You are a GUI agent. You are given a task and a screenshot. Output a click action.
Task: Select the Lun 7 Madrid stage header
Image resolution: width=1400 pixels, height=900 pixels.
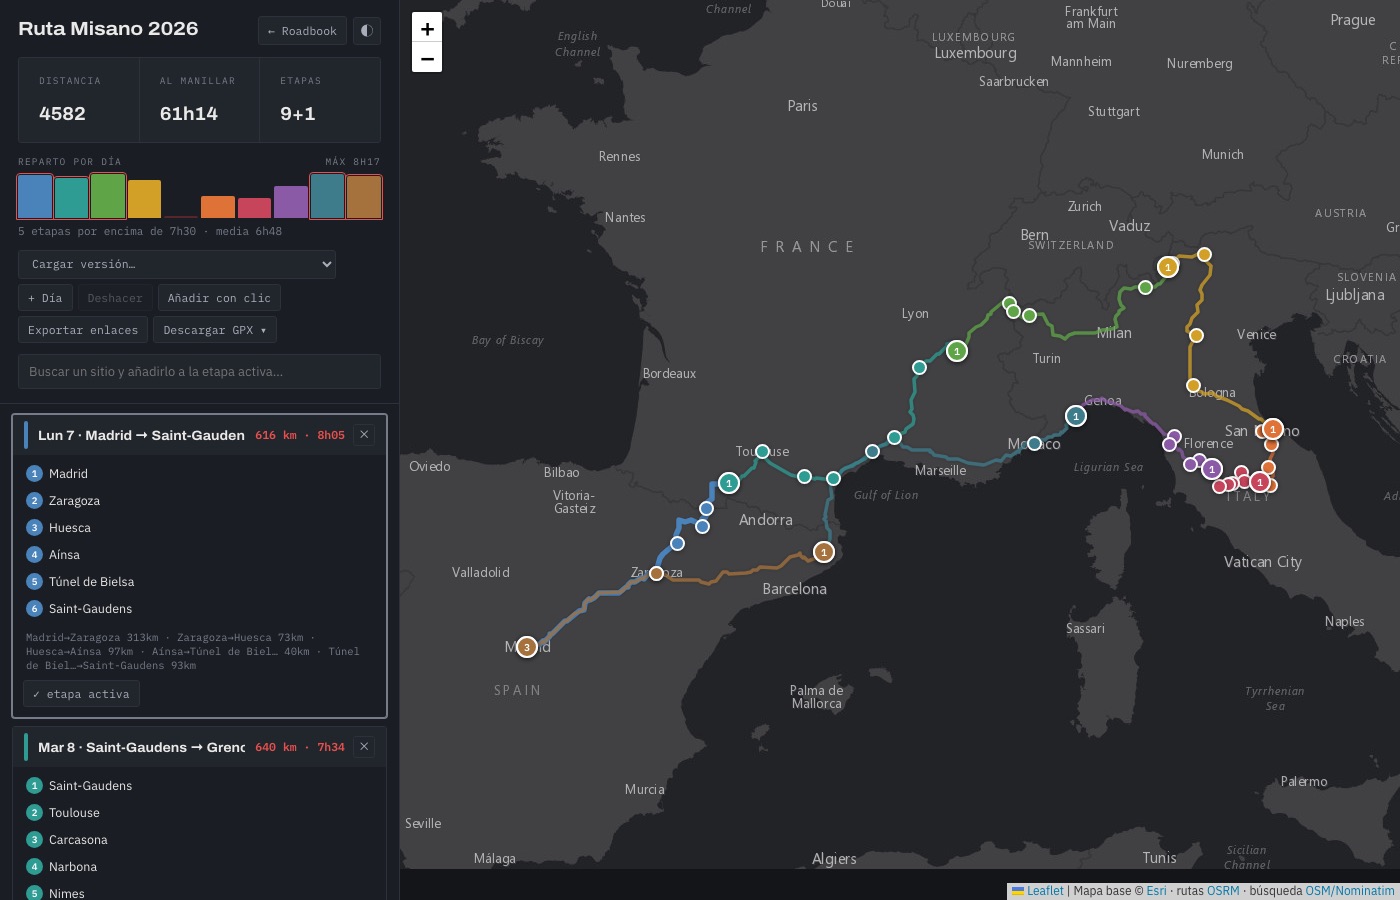[199, 435]
